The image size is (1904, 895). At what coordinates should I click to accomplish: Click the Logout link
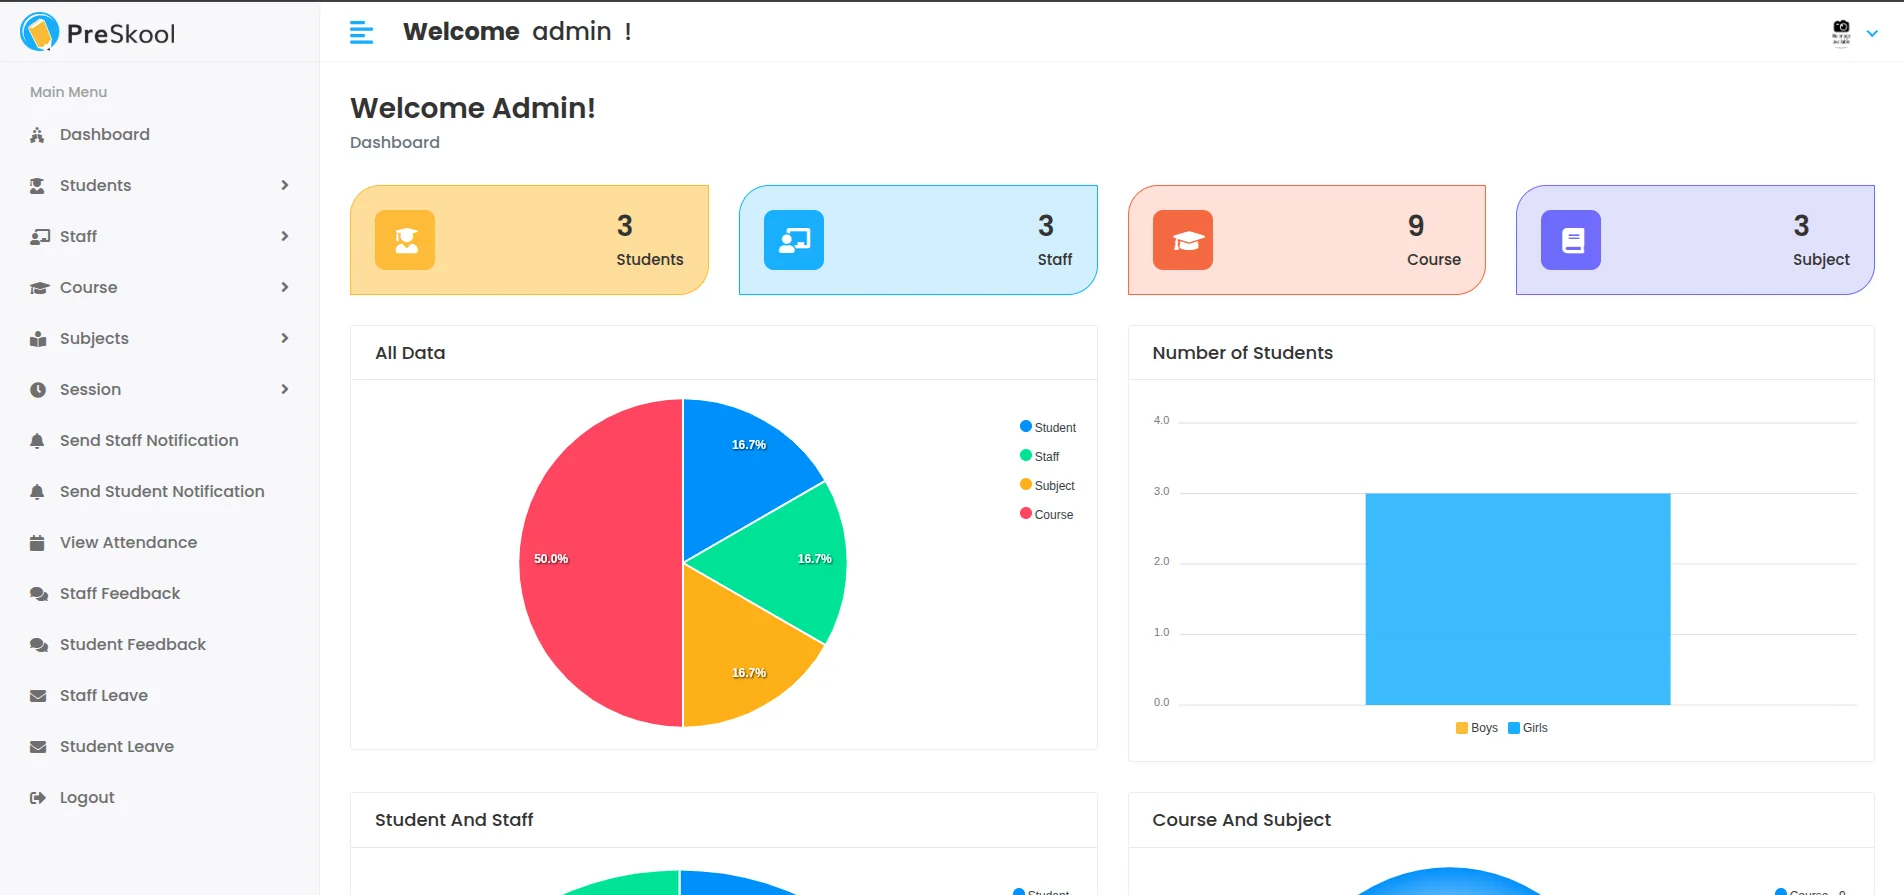[87, 797]
